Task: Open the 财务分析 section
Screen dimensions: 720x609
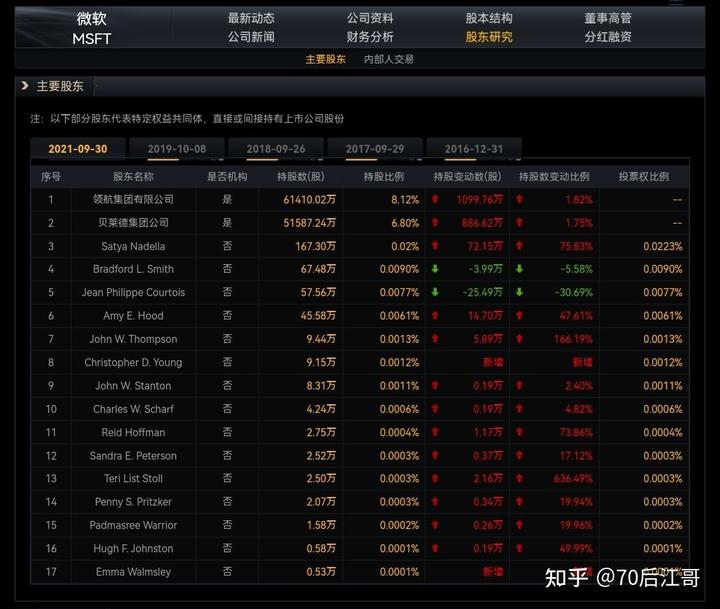Action: pos(370,37)
